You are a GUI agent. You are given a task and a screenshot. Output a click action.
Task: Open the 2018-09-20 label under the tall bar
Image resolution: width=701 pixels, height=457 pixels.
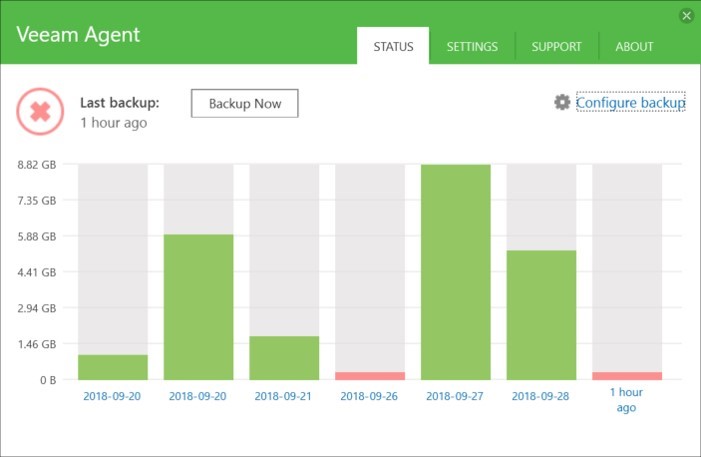tap(198, 396)
